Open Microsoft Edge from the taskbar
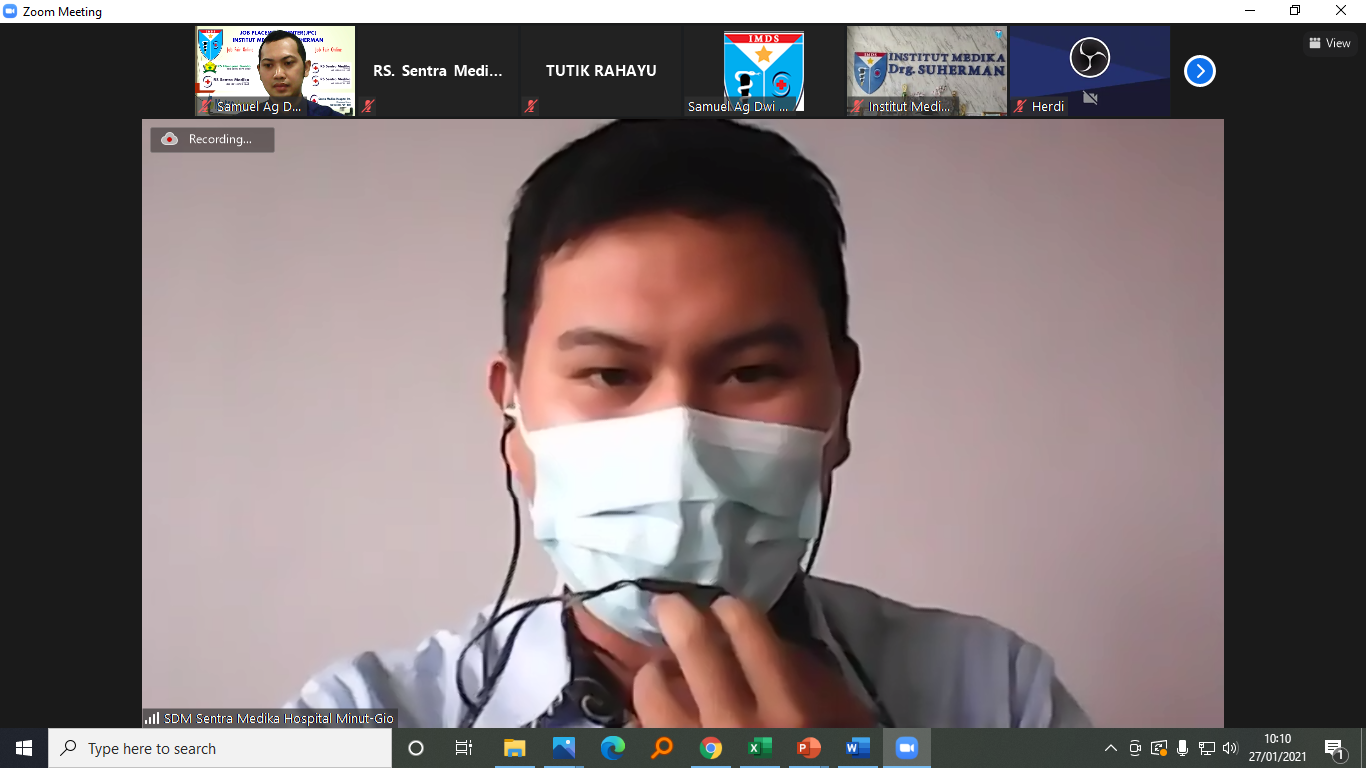The height and width of the screenshot is (768, 1366). [612, 748]
